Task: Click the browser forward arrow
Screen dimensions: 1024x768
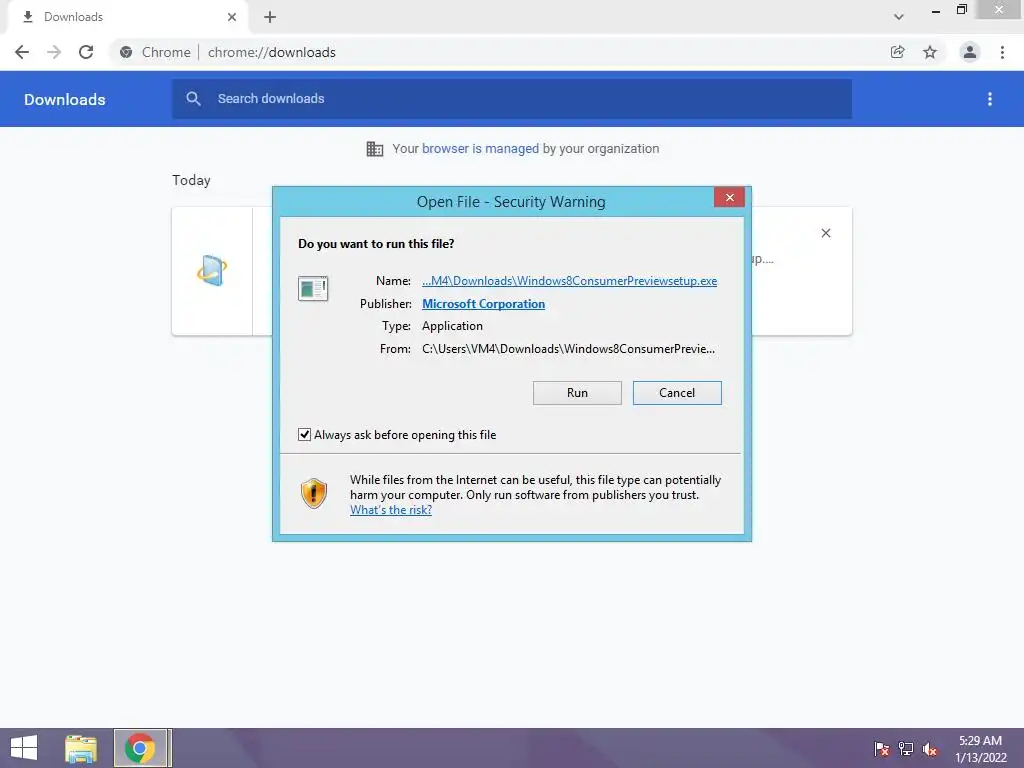Action: coord(54,52)
